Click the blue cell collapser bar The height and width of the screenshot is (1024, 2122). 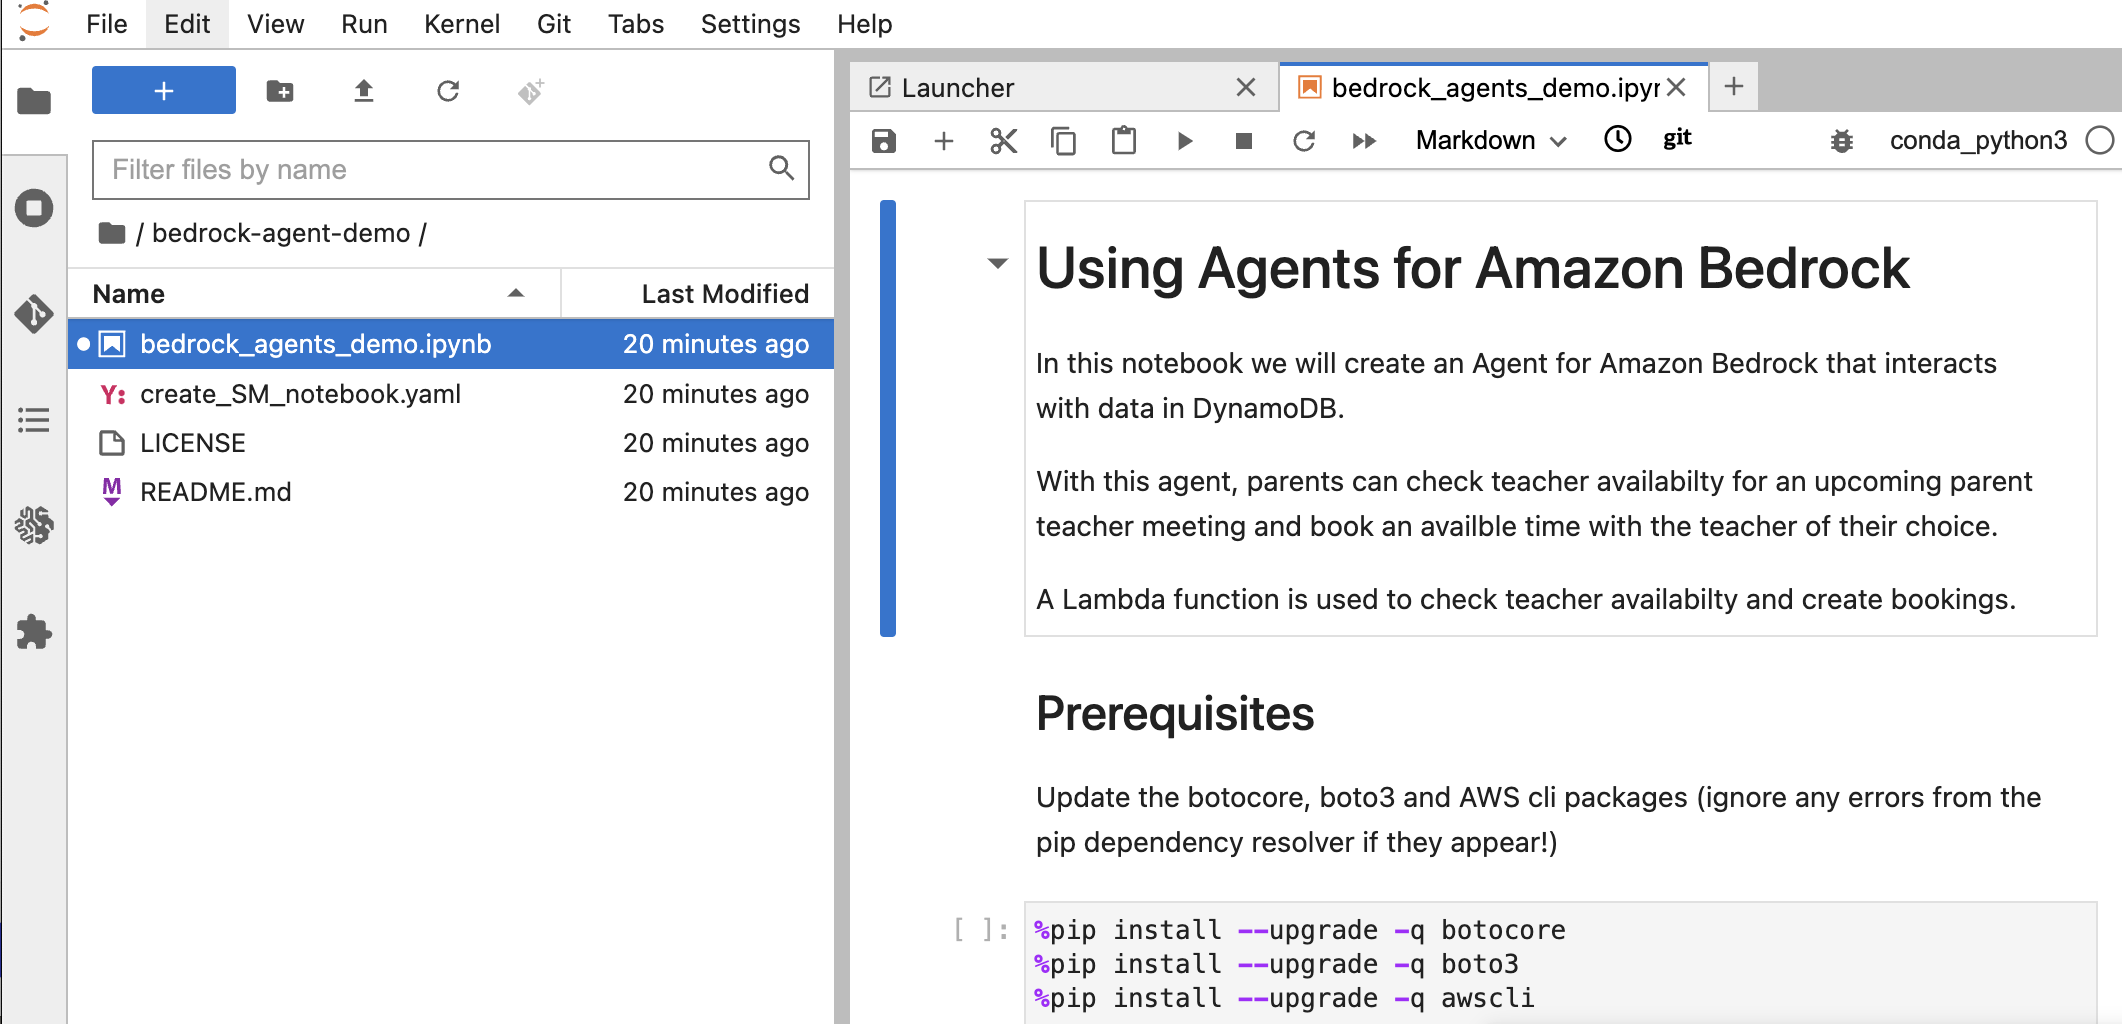pyautogui.click(x=888, y=418)
